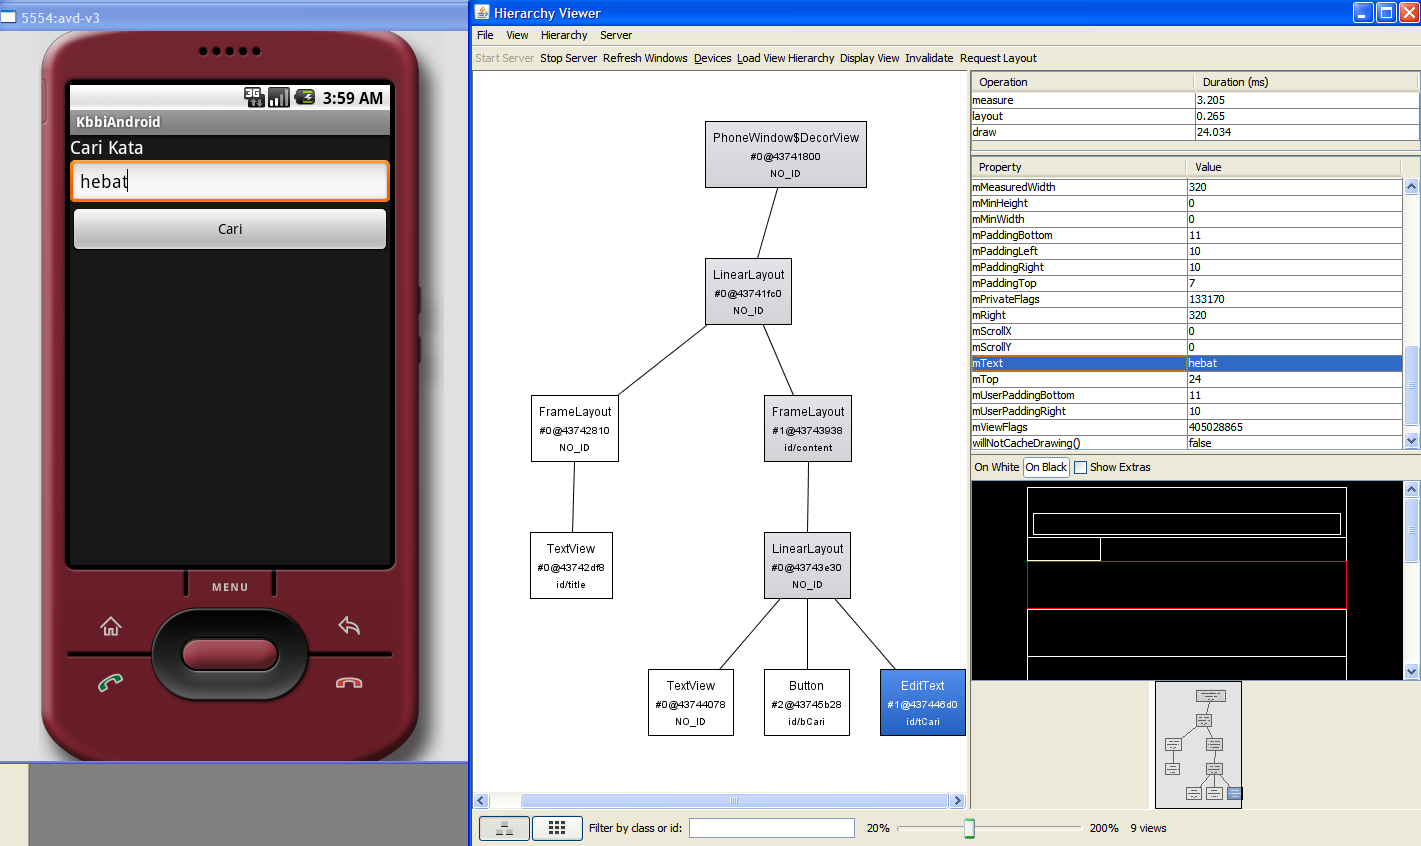This screenshot has width=1421, height=846.
Task: Click the Cari button in the app
Action: tap(230, 229)
